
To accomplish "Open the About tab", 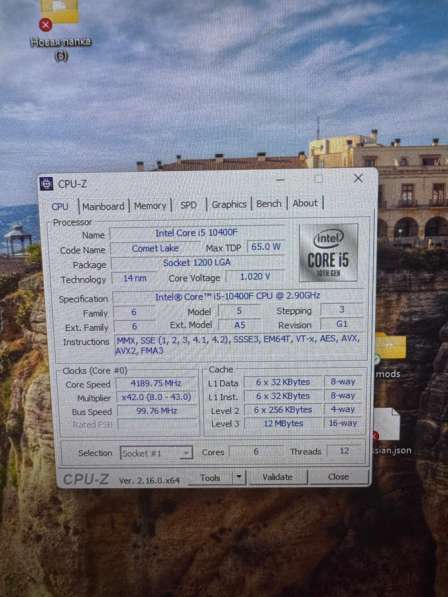I will coord(305,203).
